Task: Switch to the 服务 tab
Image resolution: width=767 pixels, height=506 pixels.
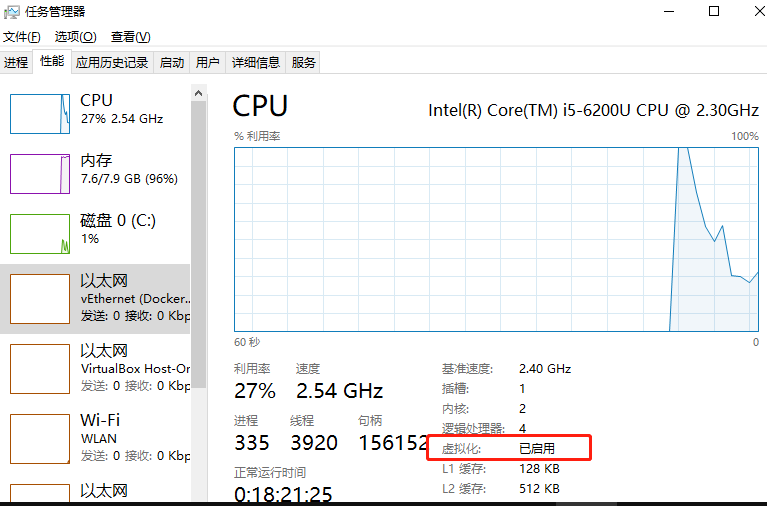Action: click(x=304, y=62)
